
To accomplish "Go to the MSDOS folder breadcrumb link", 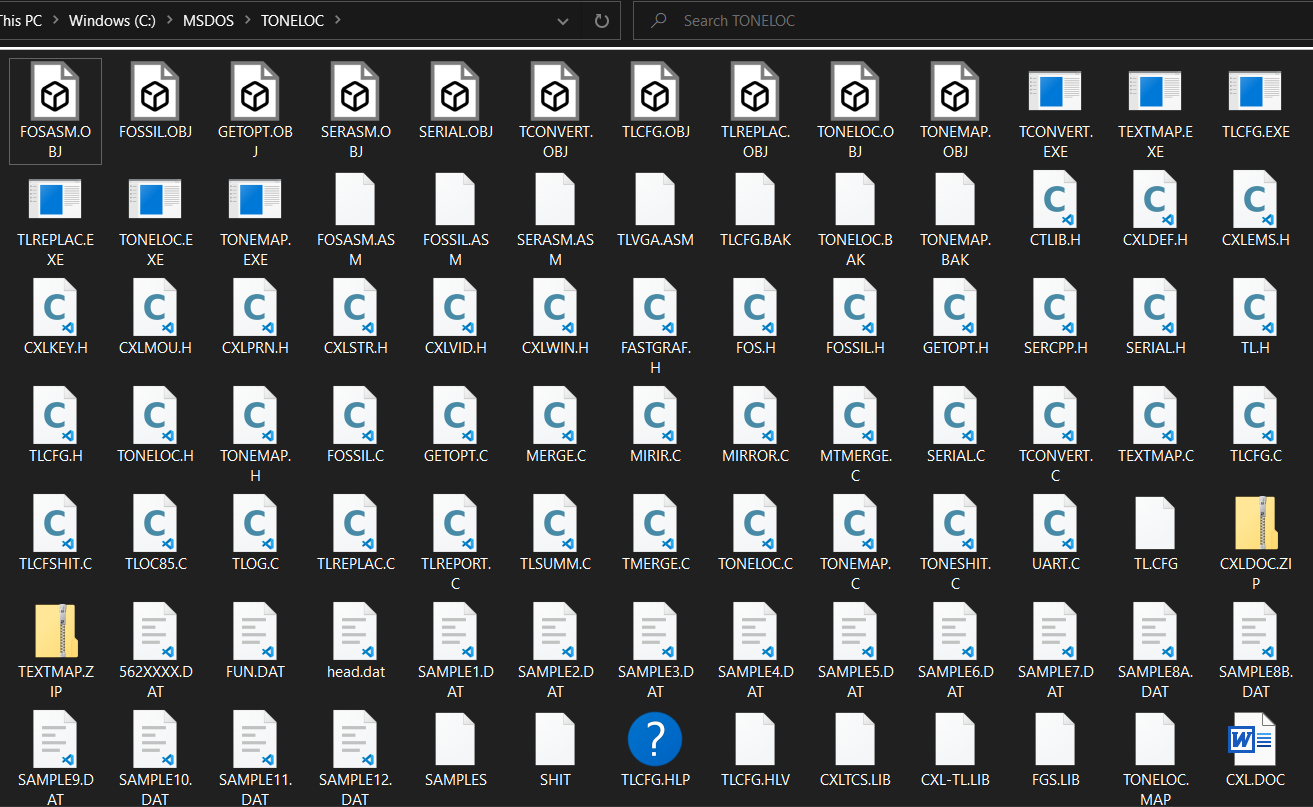I will click(208, 20).
